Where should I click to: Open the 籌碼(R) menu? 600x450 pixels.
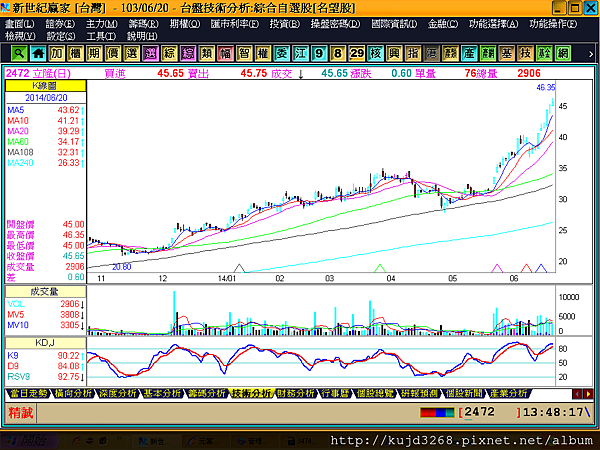[143, 24]
